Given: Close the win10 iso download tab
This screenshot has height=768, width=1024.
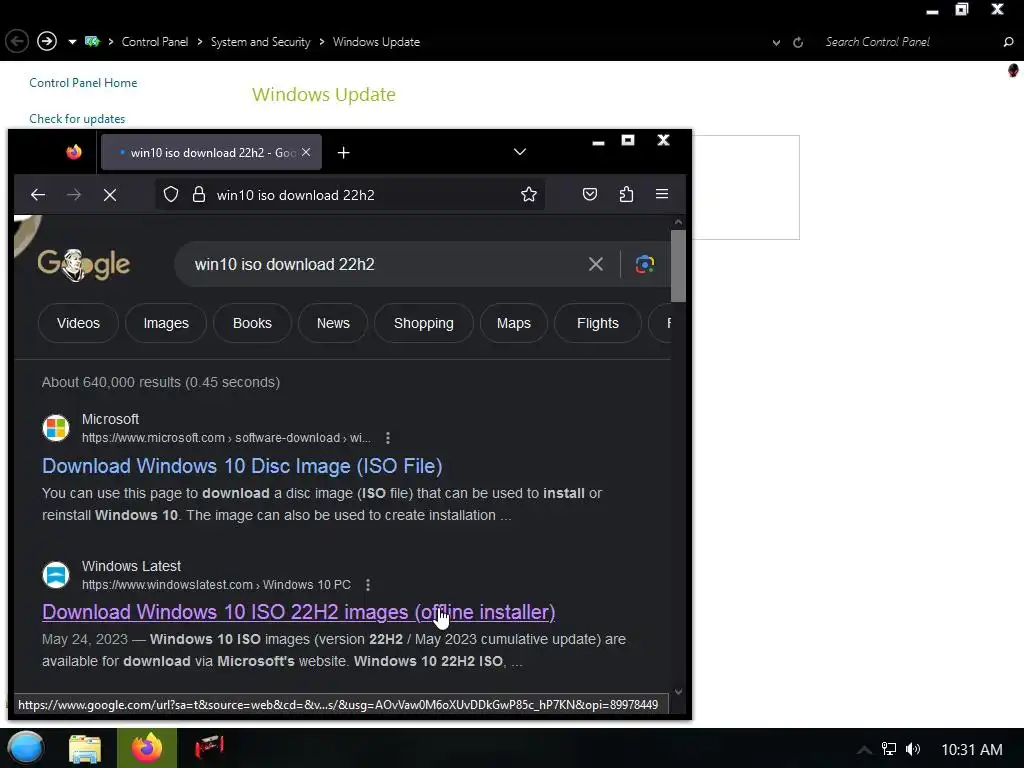Looking at the screenshot, I should [x=306, y=152].
